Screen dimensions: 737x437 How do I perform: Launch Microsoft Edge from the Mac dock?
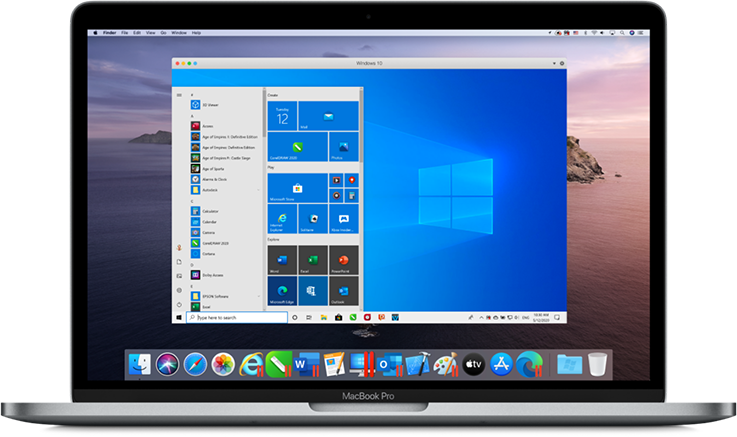(x=530, y=365)
